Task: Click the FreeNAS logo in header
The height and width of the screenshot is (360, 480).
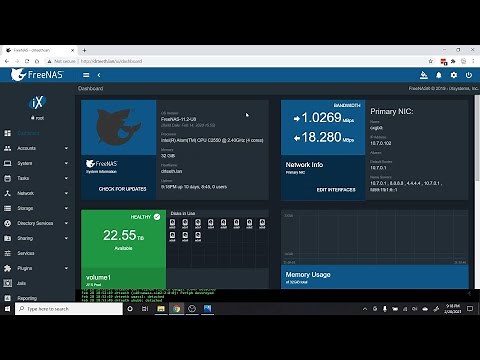Action: 37,75
